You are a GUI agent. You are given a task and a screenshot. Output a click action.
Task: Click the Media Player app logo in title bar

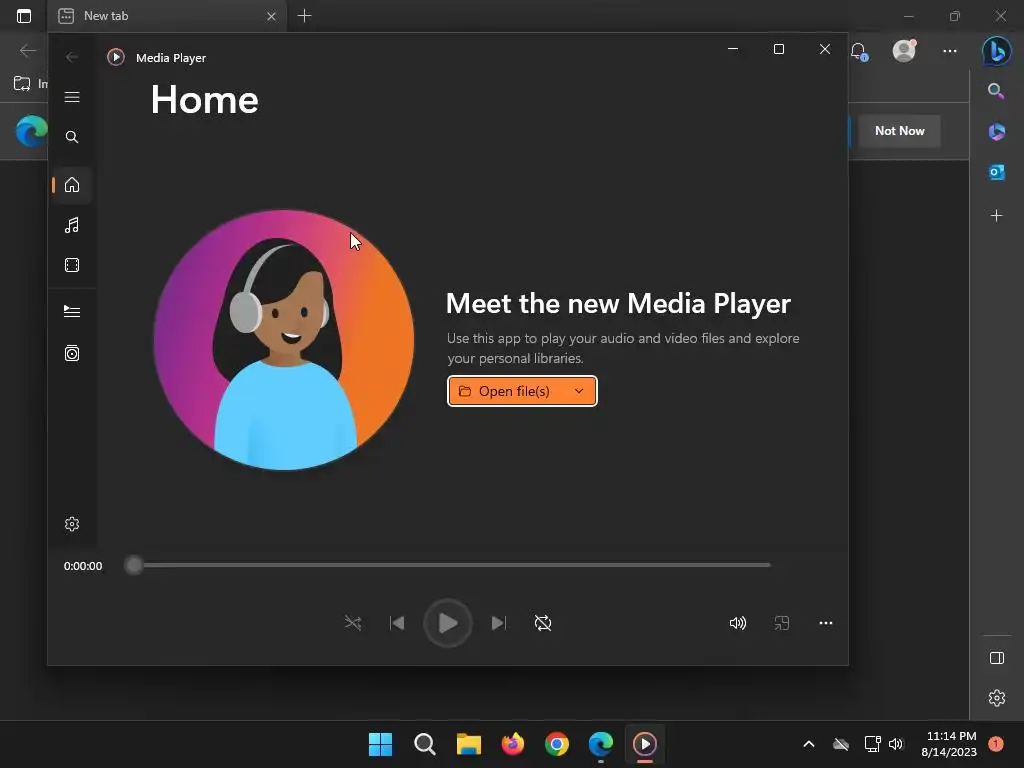[116, 57]
